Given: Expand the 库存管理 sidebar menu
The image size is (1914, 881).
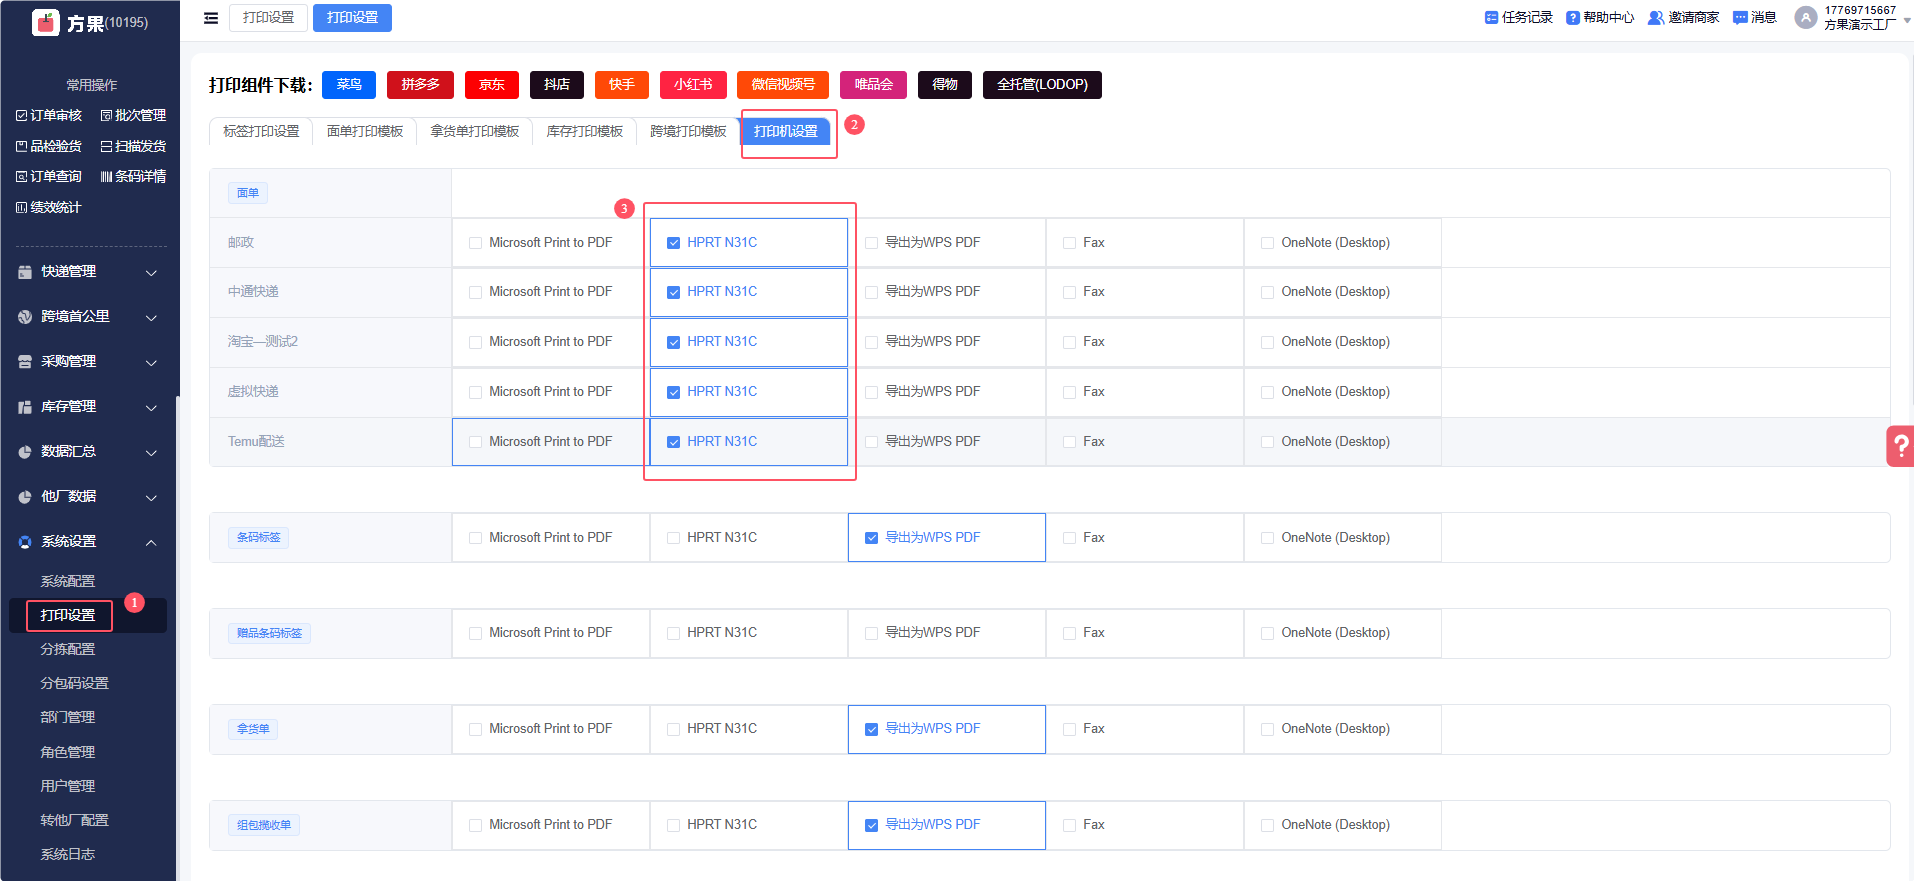Looking at the screenshot, I should coord(88,407).
